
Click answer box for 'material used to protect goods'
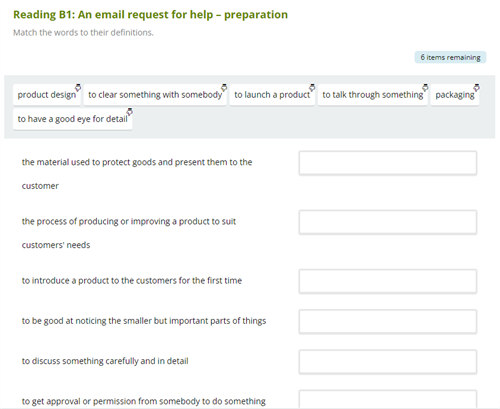click(x=388, y=163)
